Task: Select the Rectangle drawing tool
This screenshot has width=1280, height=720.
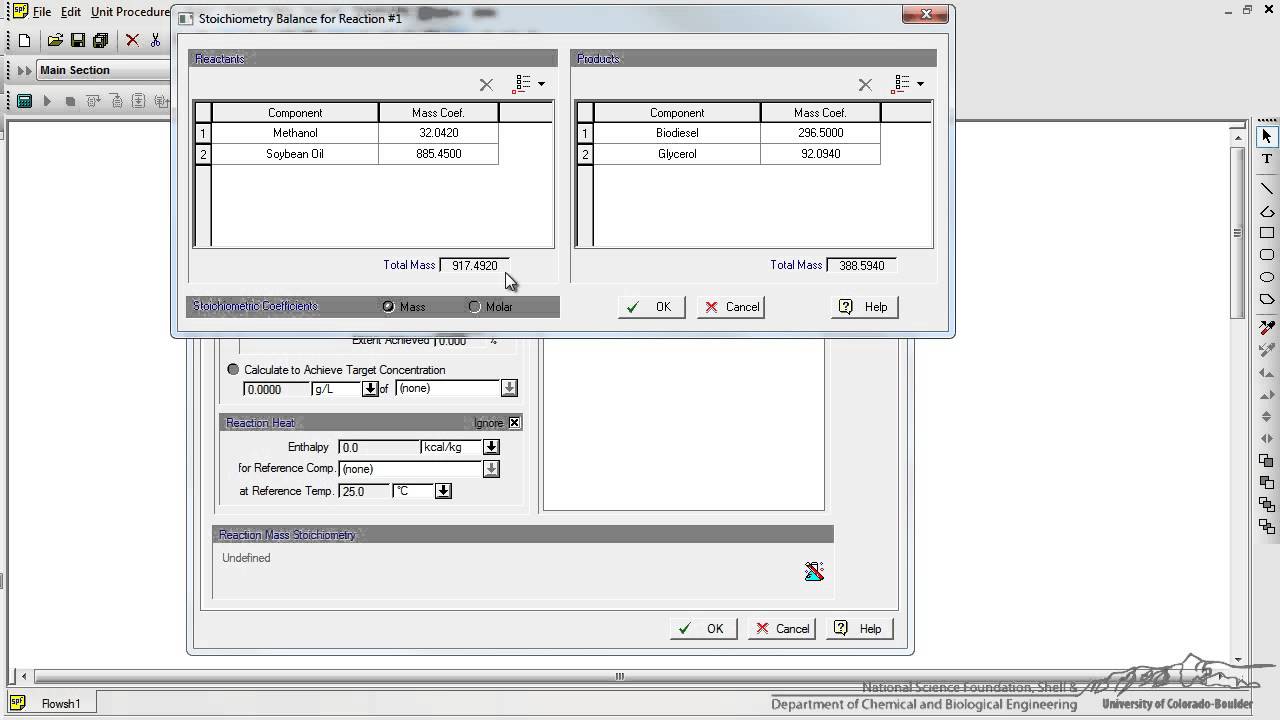Action: pos(1267,233)
